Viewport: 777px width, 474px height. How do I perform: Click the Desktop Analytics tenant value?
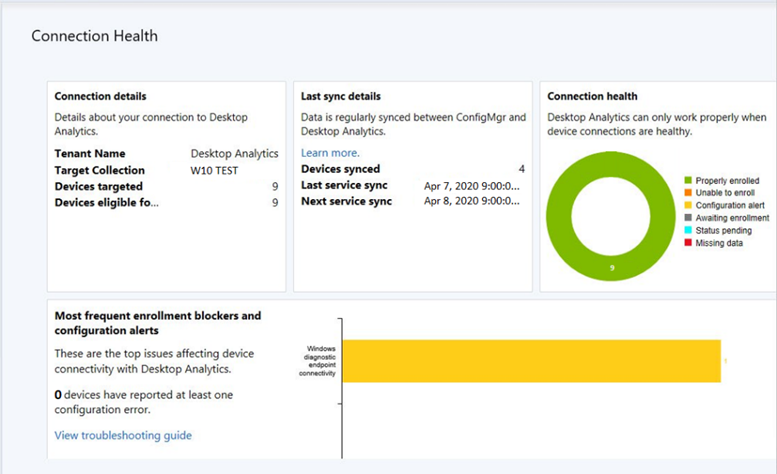tap(234, 154)
